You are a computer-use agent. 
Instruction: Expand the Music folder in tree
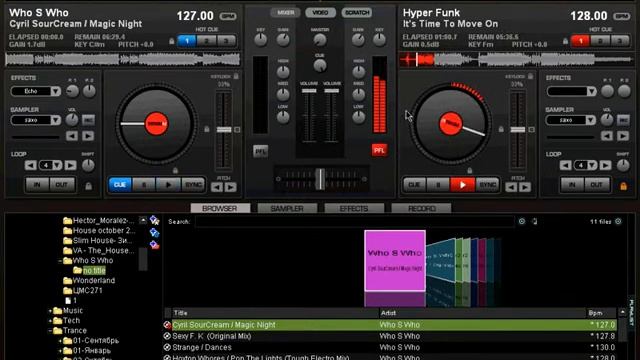[x=50, y=311]
